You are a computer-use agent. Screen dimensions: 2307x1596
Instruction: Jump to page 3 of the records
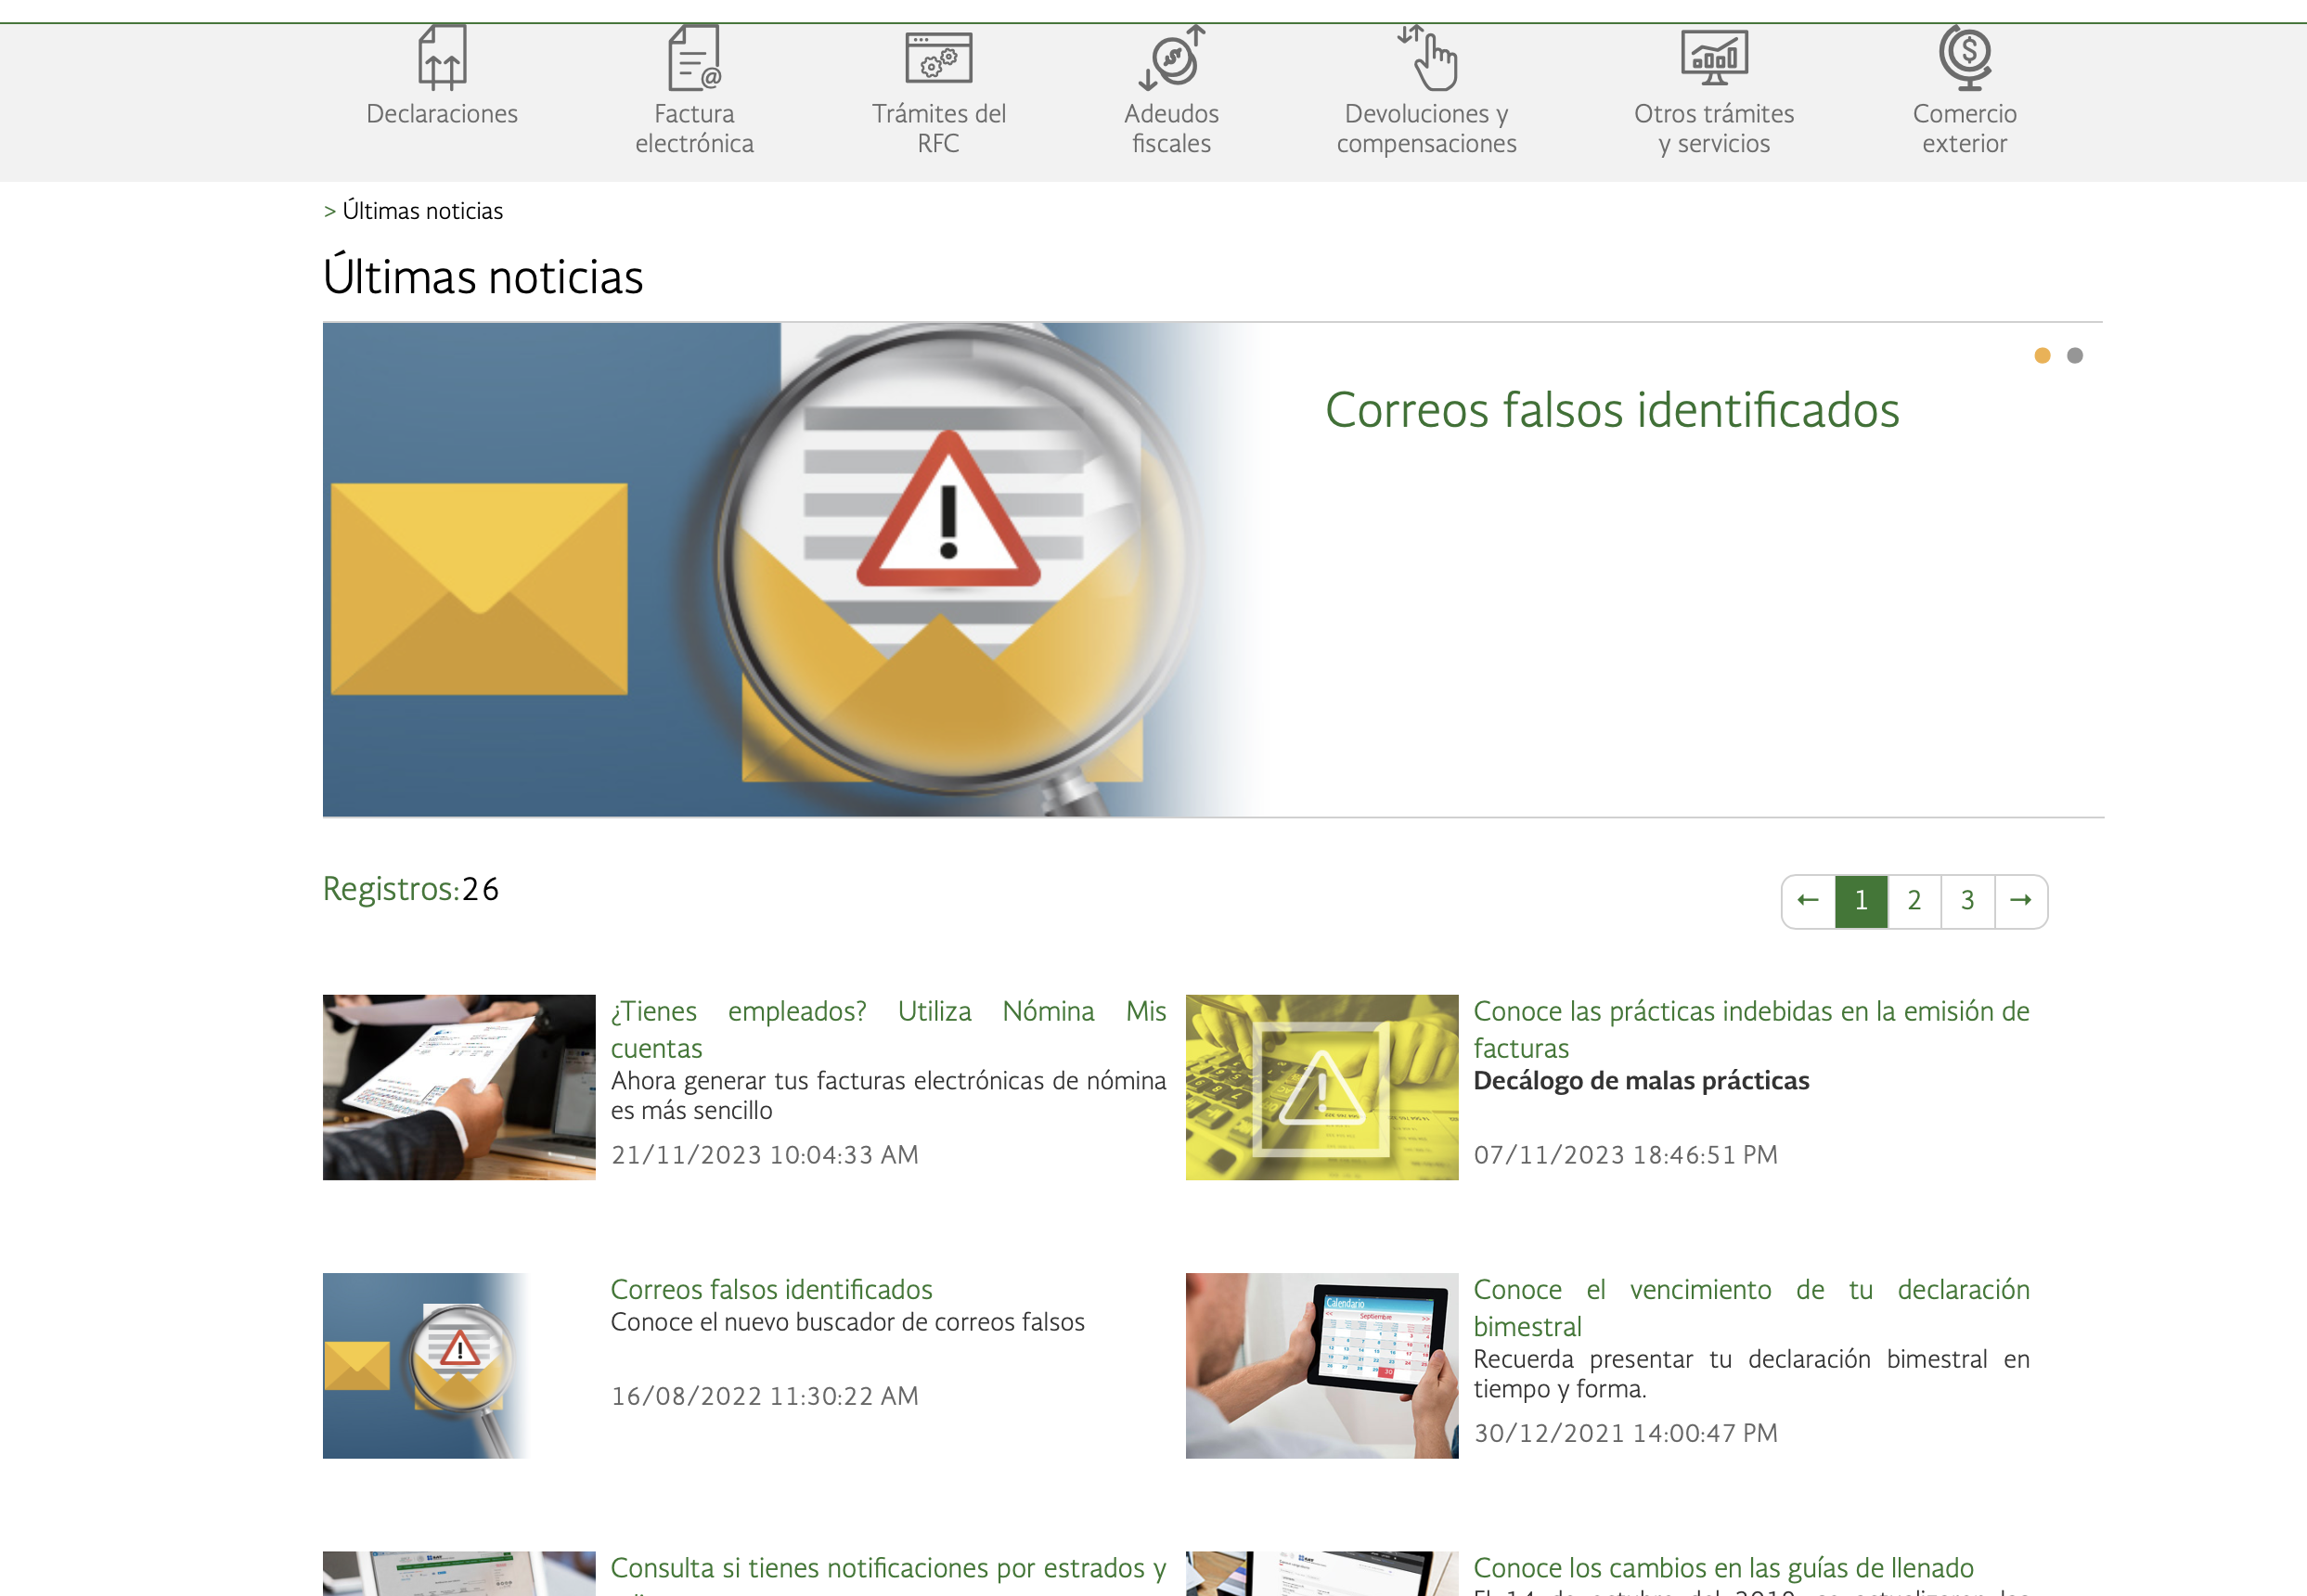click(1967, 901)
